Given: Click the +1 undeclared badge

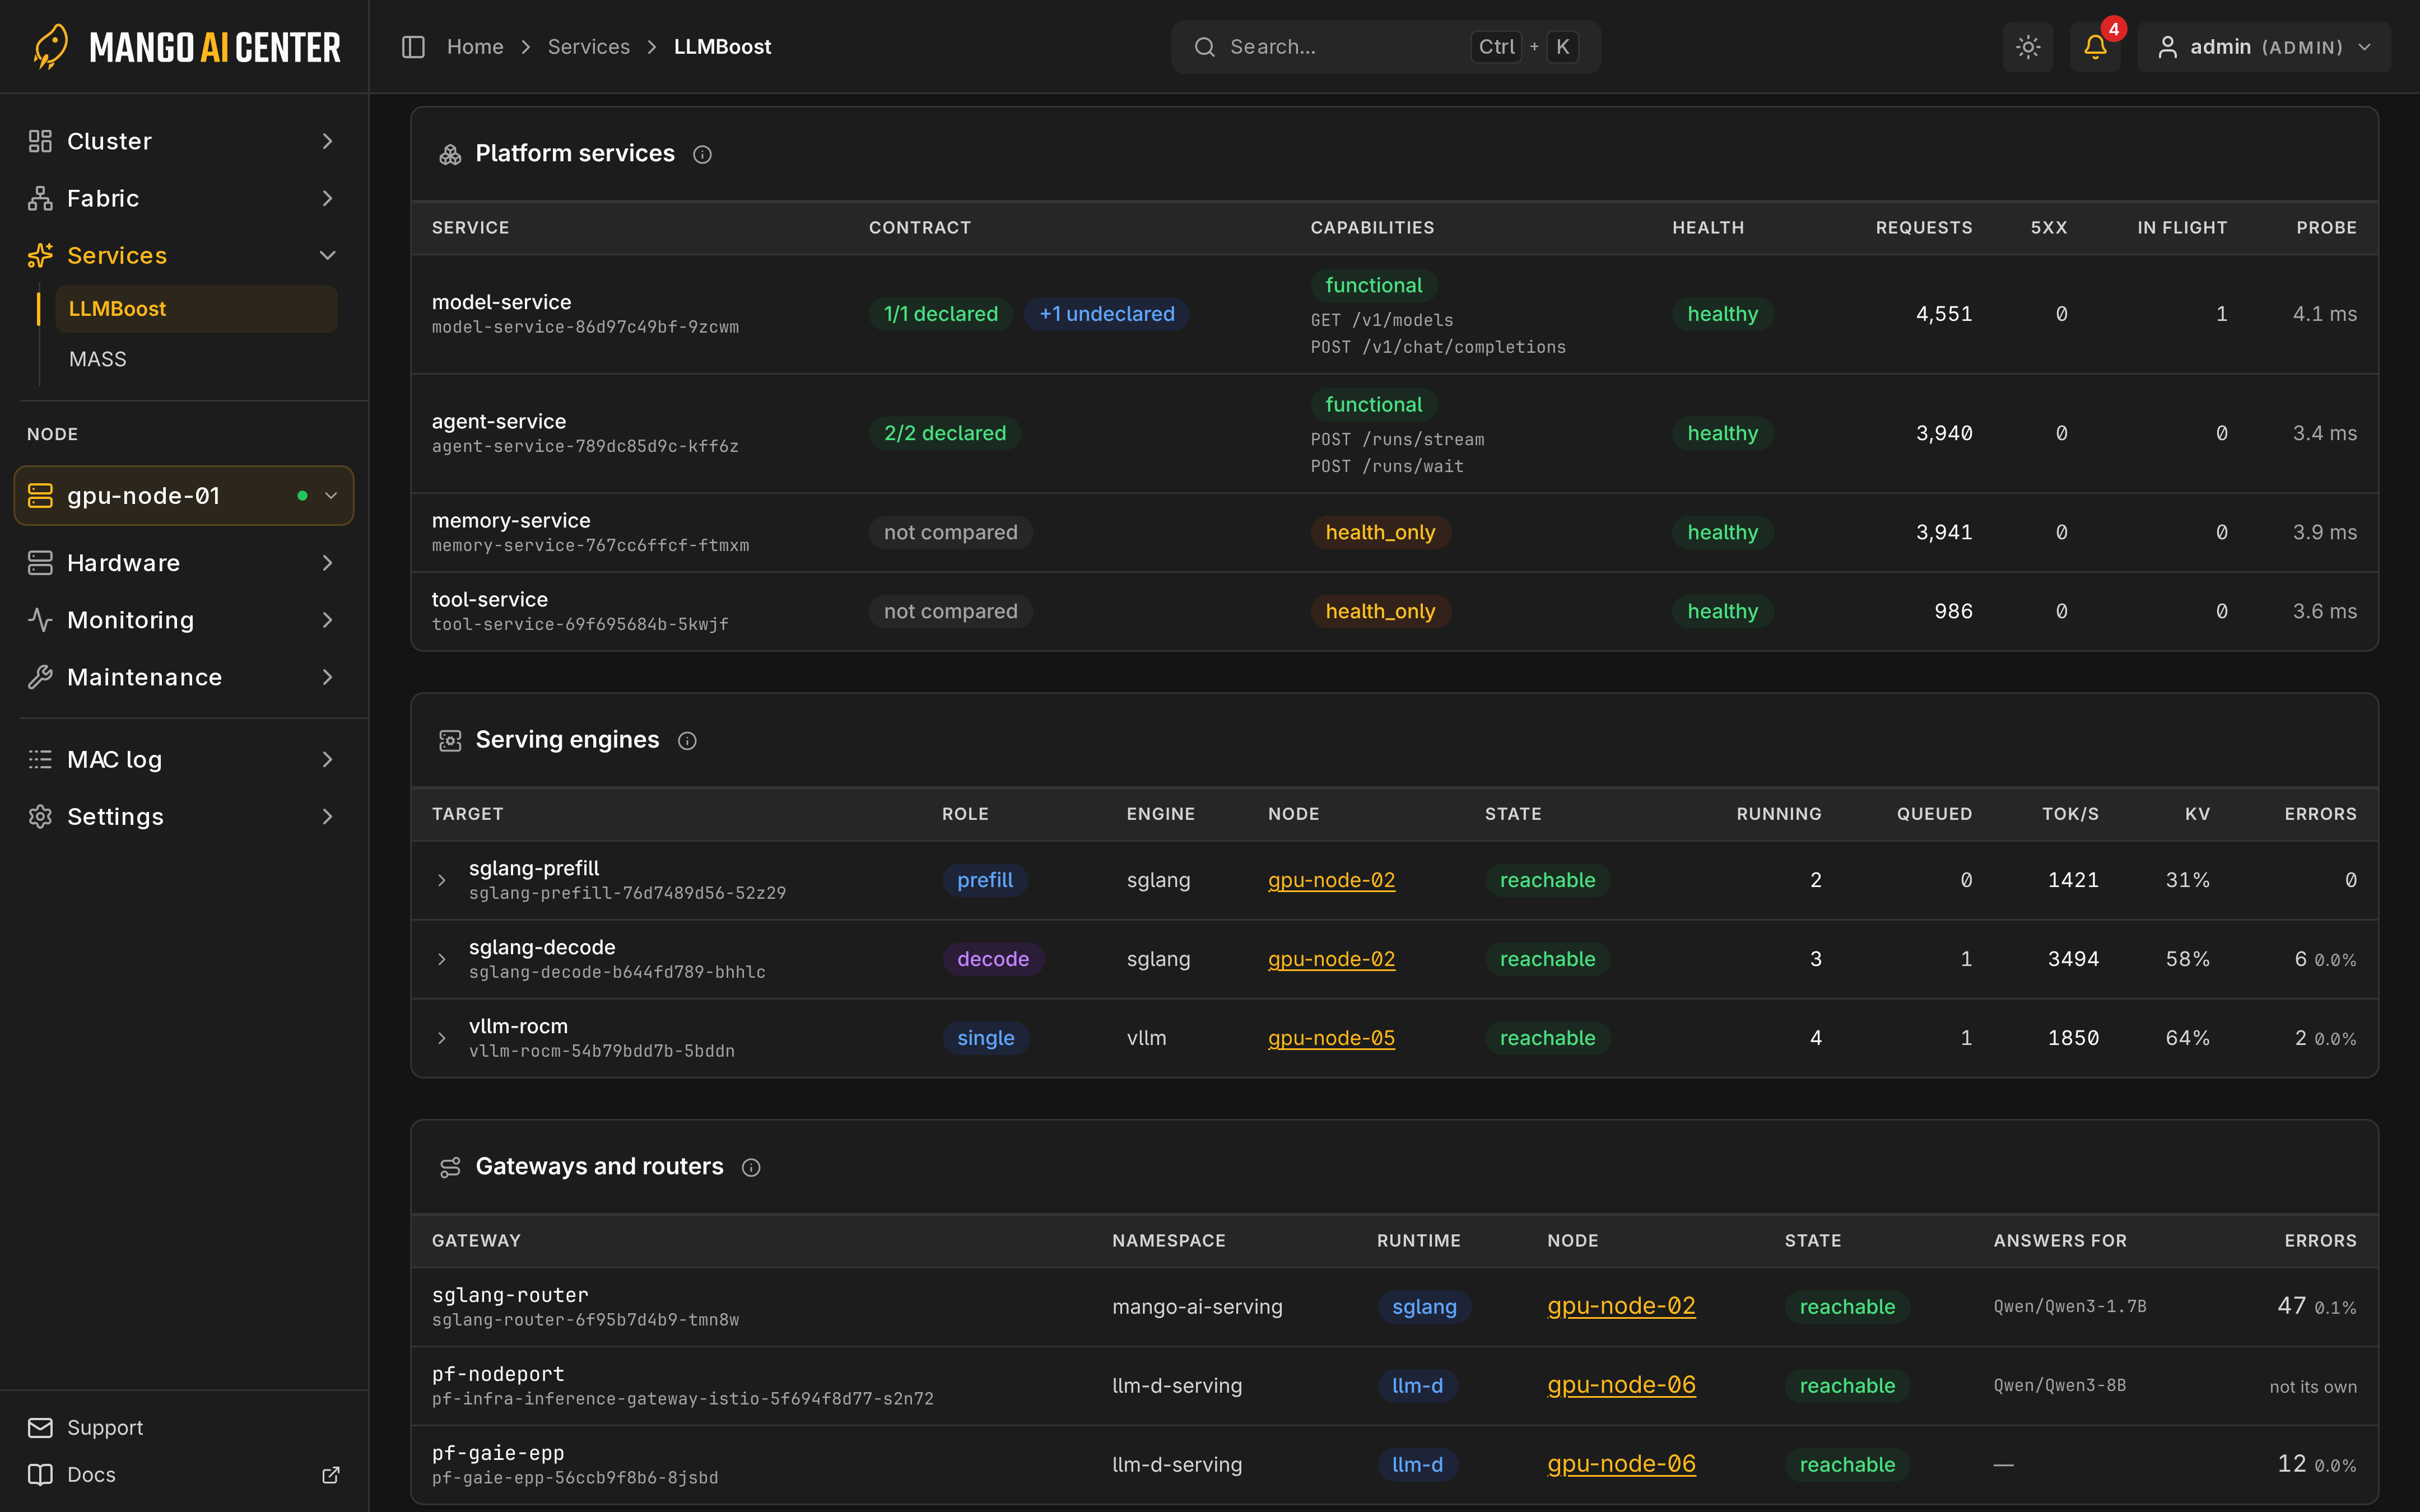Looking at the screenshot, I should 1106,314.
